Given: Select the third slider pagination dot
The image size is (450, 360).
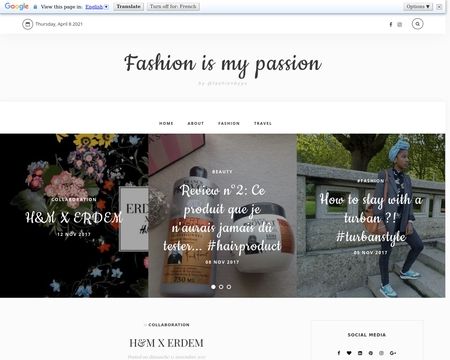Looking at the screenshot, I should (x=229, y=287).
